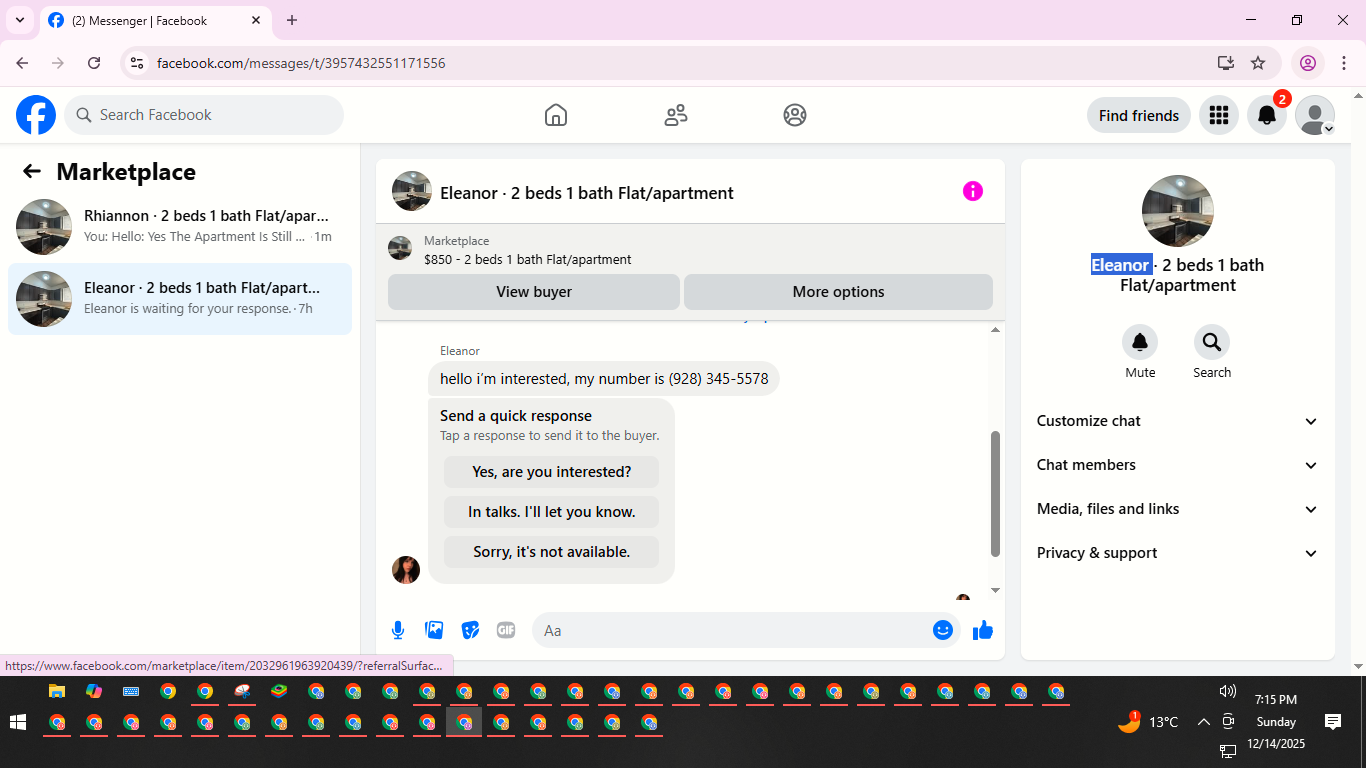Open the Windows notification center icon

click(x=1333, y=721)
